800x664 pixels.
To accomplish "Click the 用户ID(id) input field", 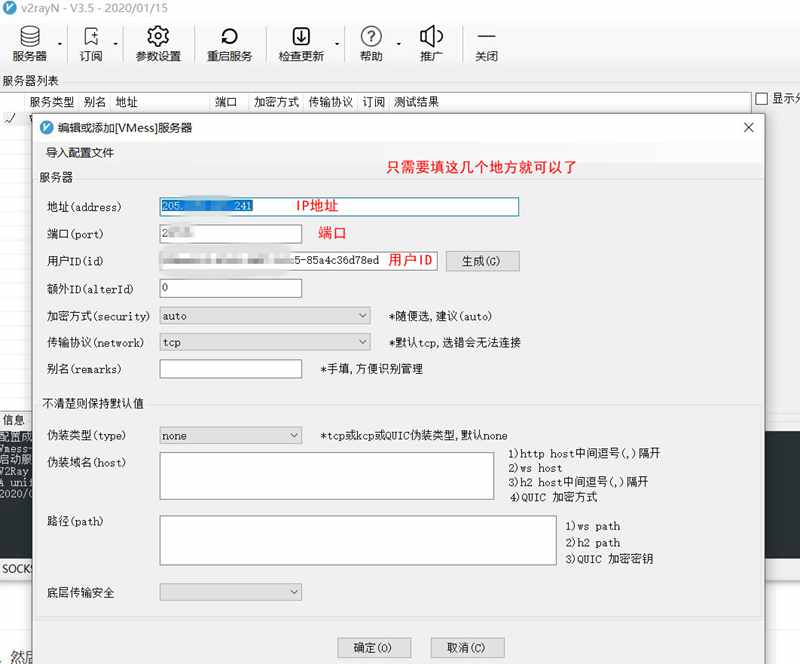I will click(298, 261).
